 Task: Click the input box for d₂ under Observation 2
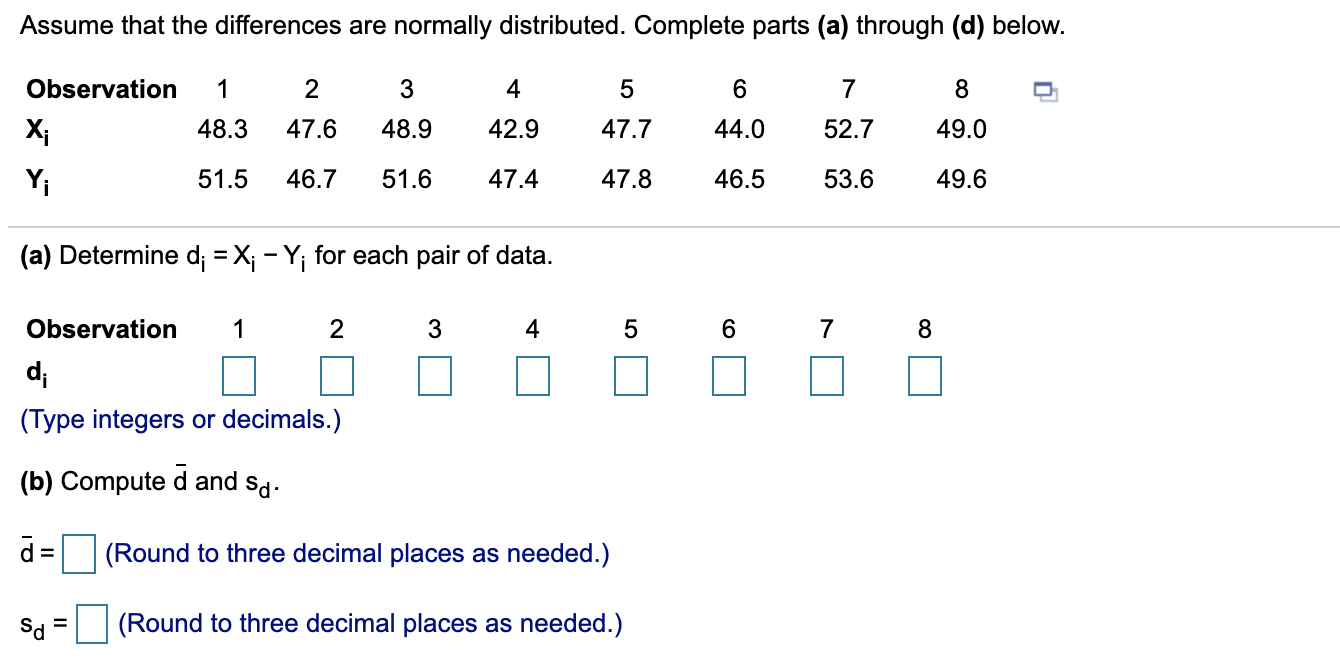click(x=339, y=374)
